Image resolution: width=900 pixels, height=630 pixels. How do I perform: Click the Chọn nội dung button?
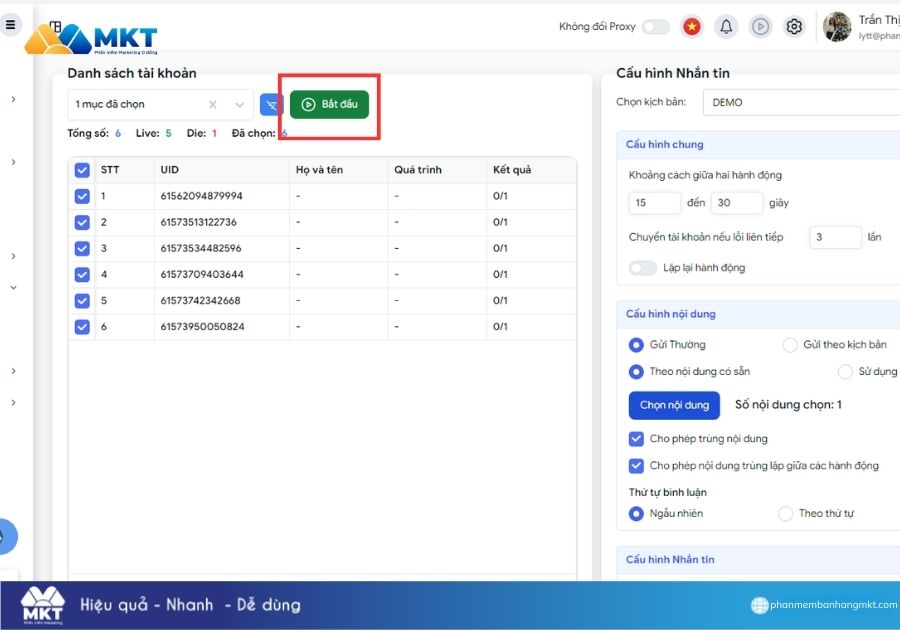673,405
